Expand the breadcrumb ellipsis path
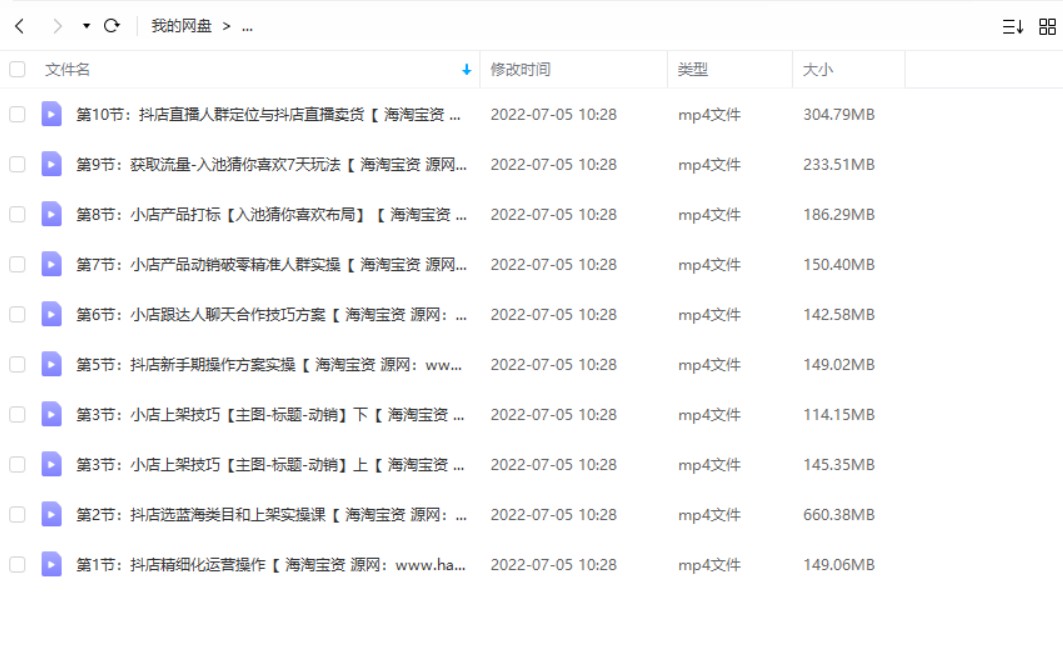Image resolution: width=1063 pixels, height=654 pixels. 247,26
